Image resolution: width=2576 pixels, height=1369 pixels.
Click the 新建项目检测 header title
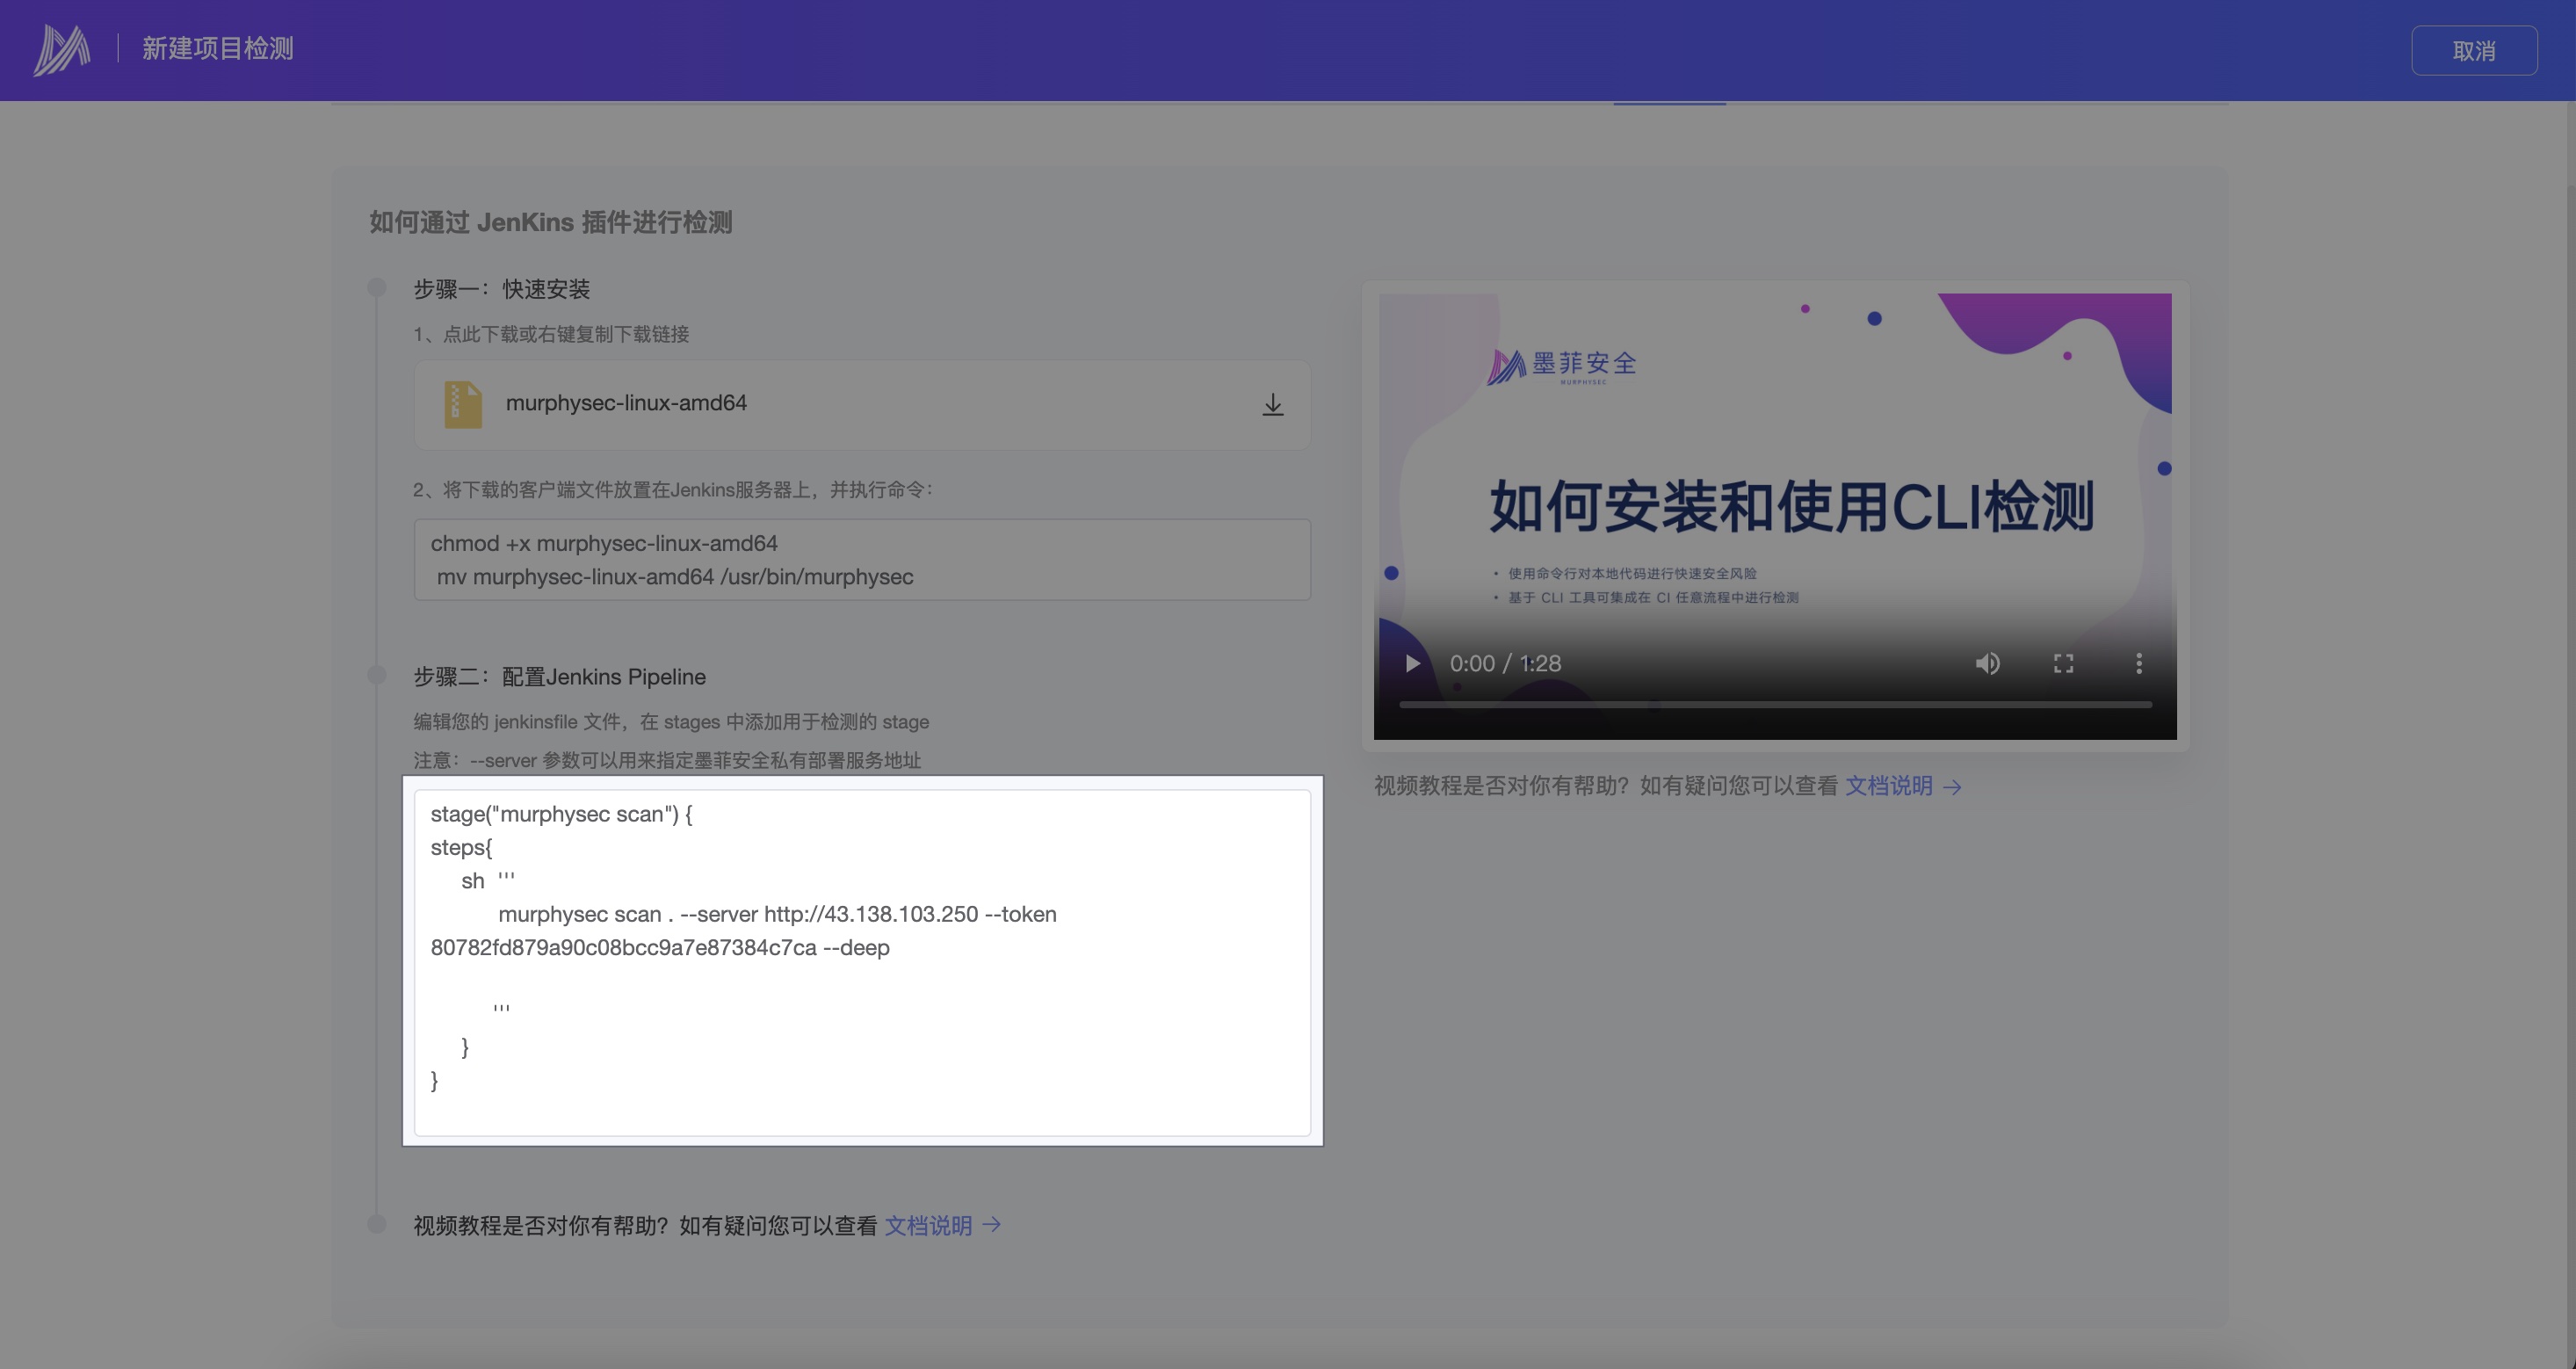pos(217,49)
